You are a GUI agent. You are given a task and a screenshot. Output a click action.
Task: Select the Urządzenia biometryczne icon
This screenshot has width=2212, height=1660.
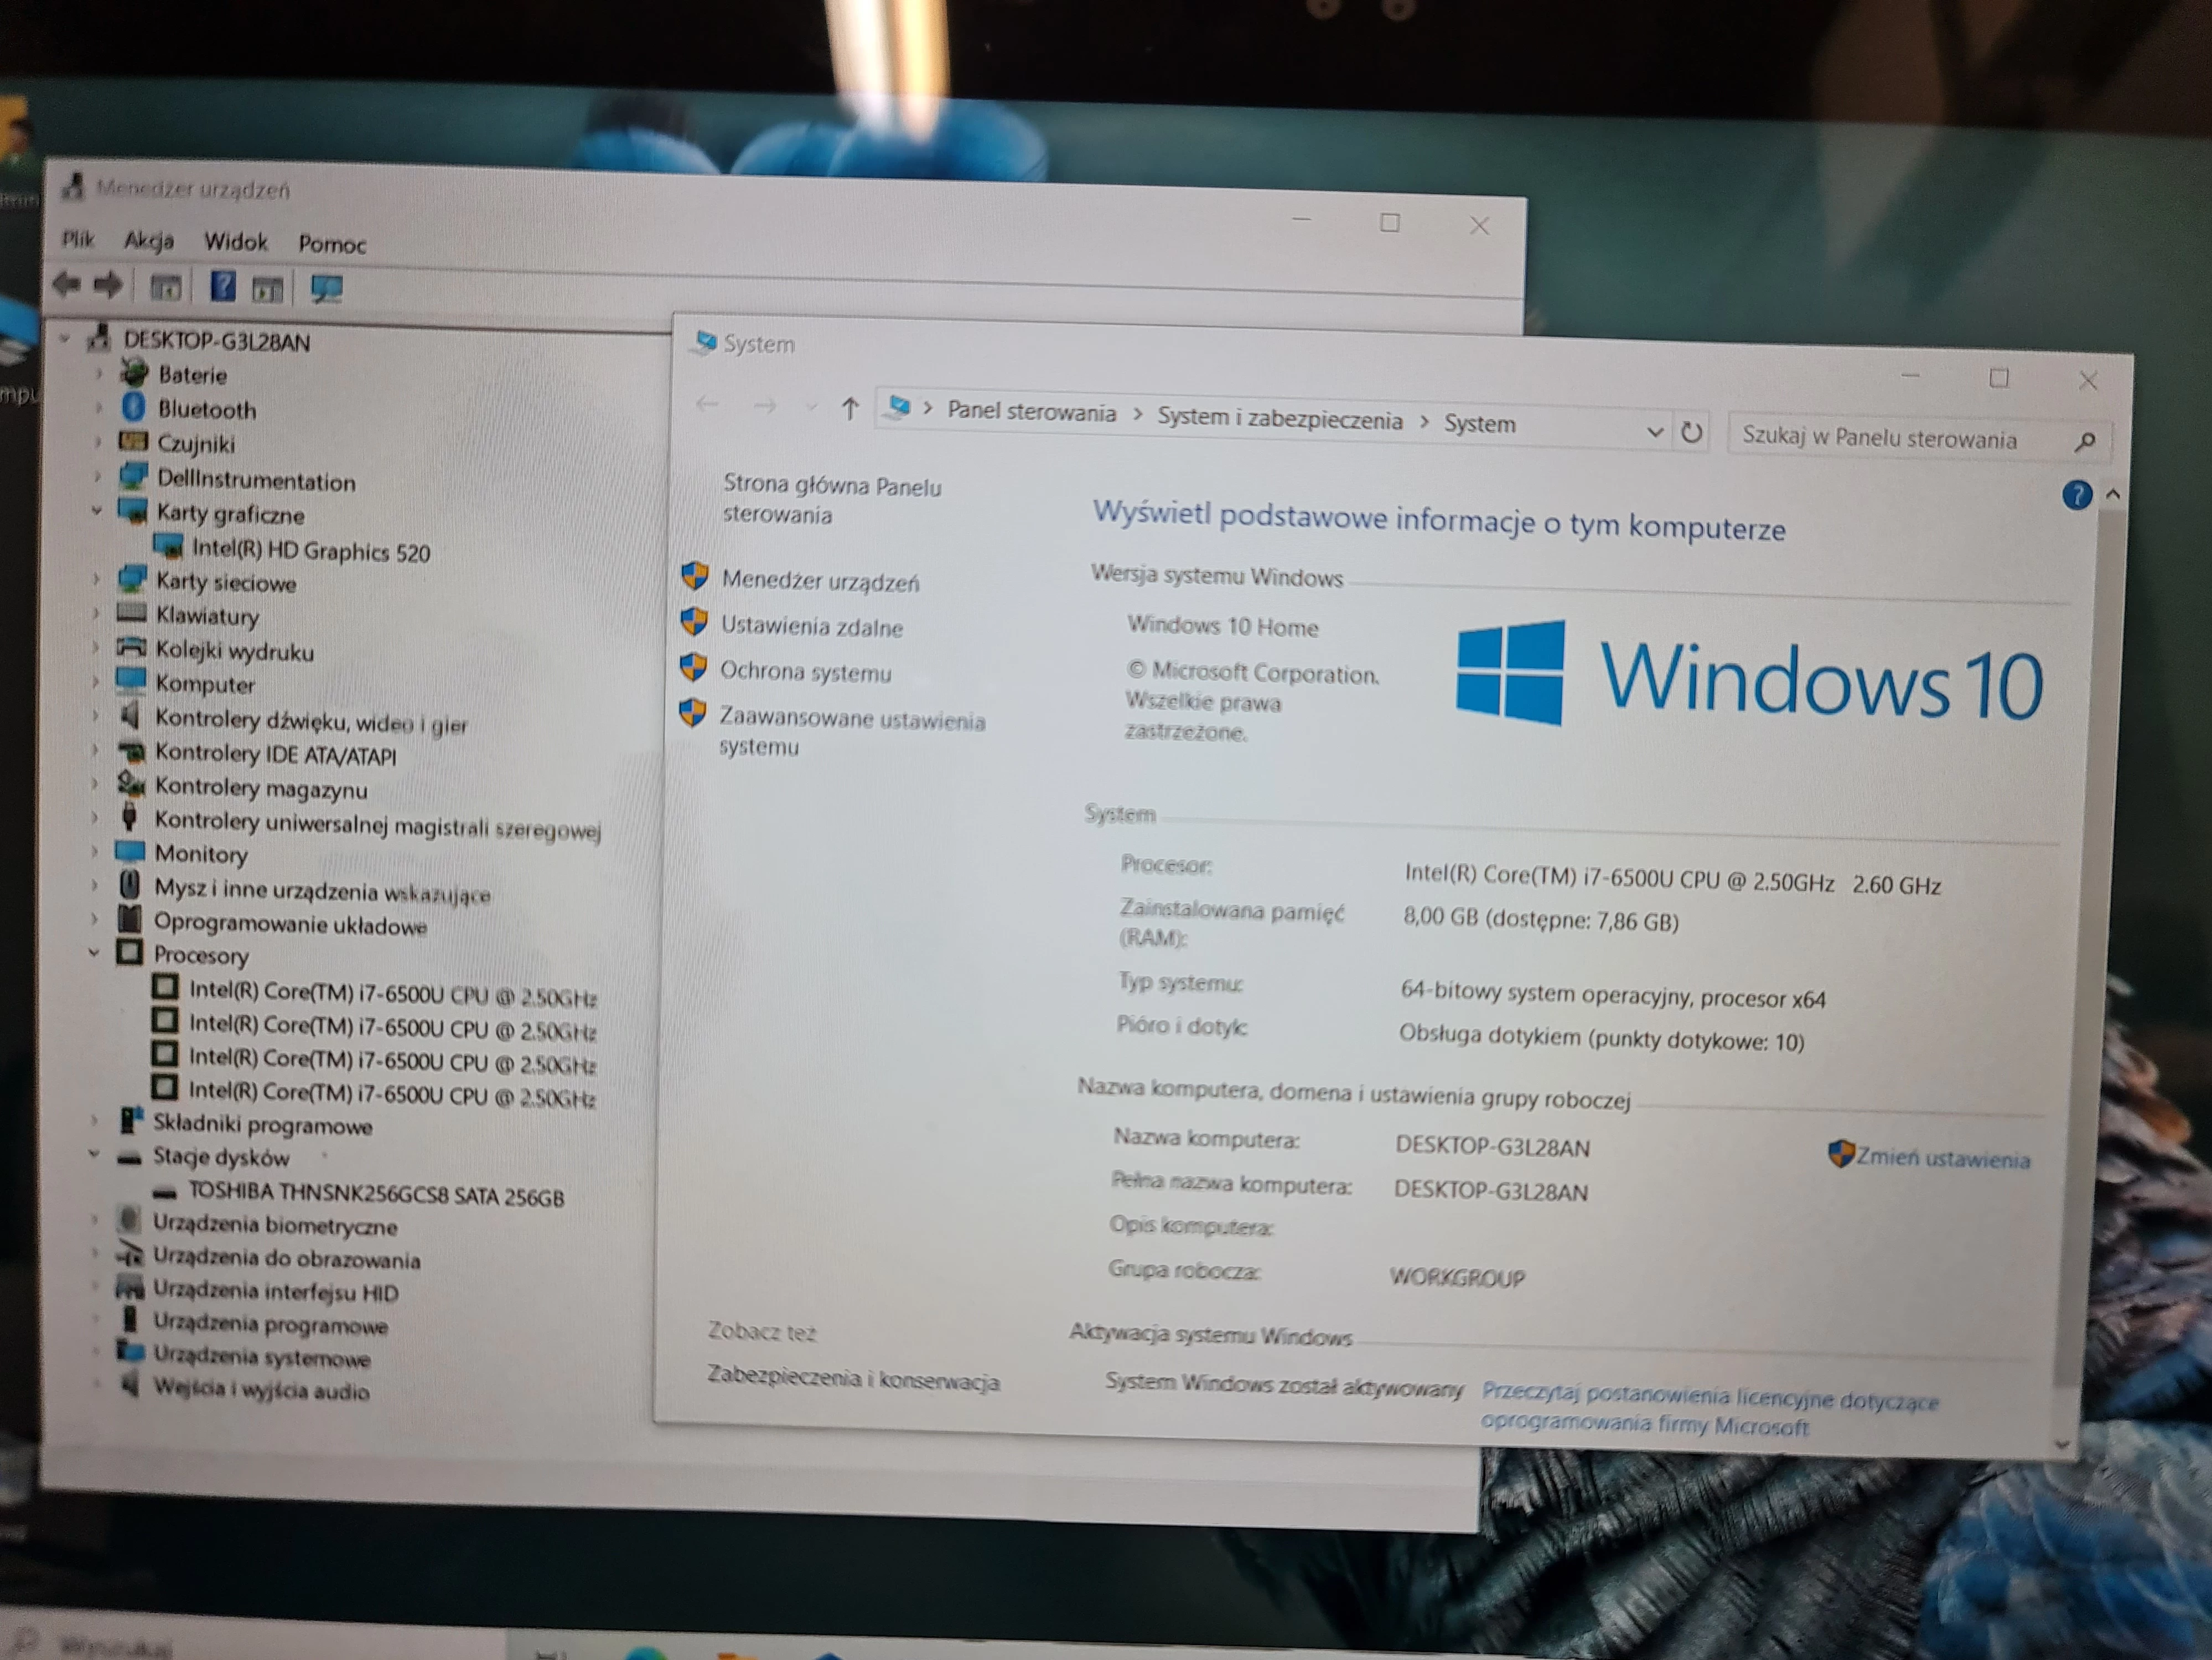pyautogui.click(x=128, y=1220)
